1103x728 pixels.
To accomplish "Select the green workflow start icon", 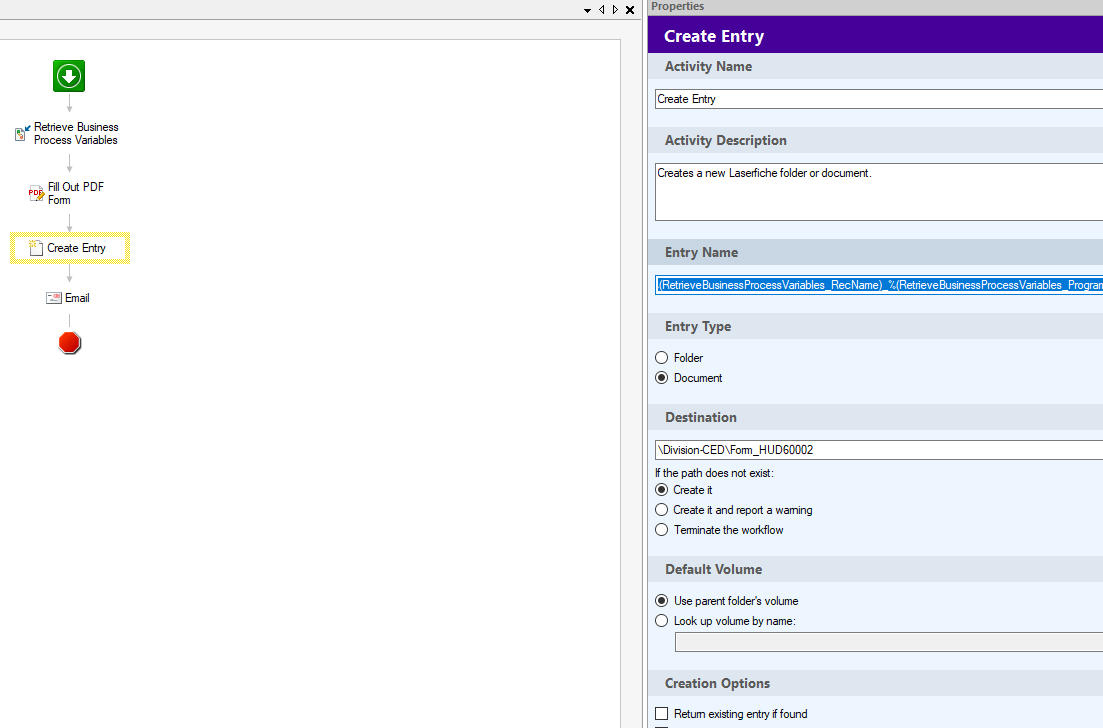I will [x=69, y=76].
